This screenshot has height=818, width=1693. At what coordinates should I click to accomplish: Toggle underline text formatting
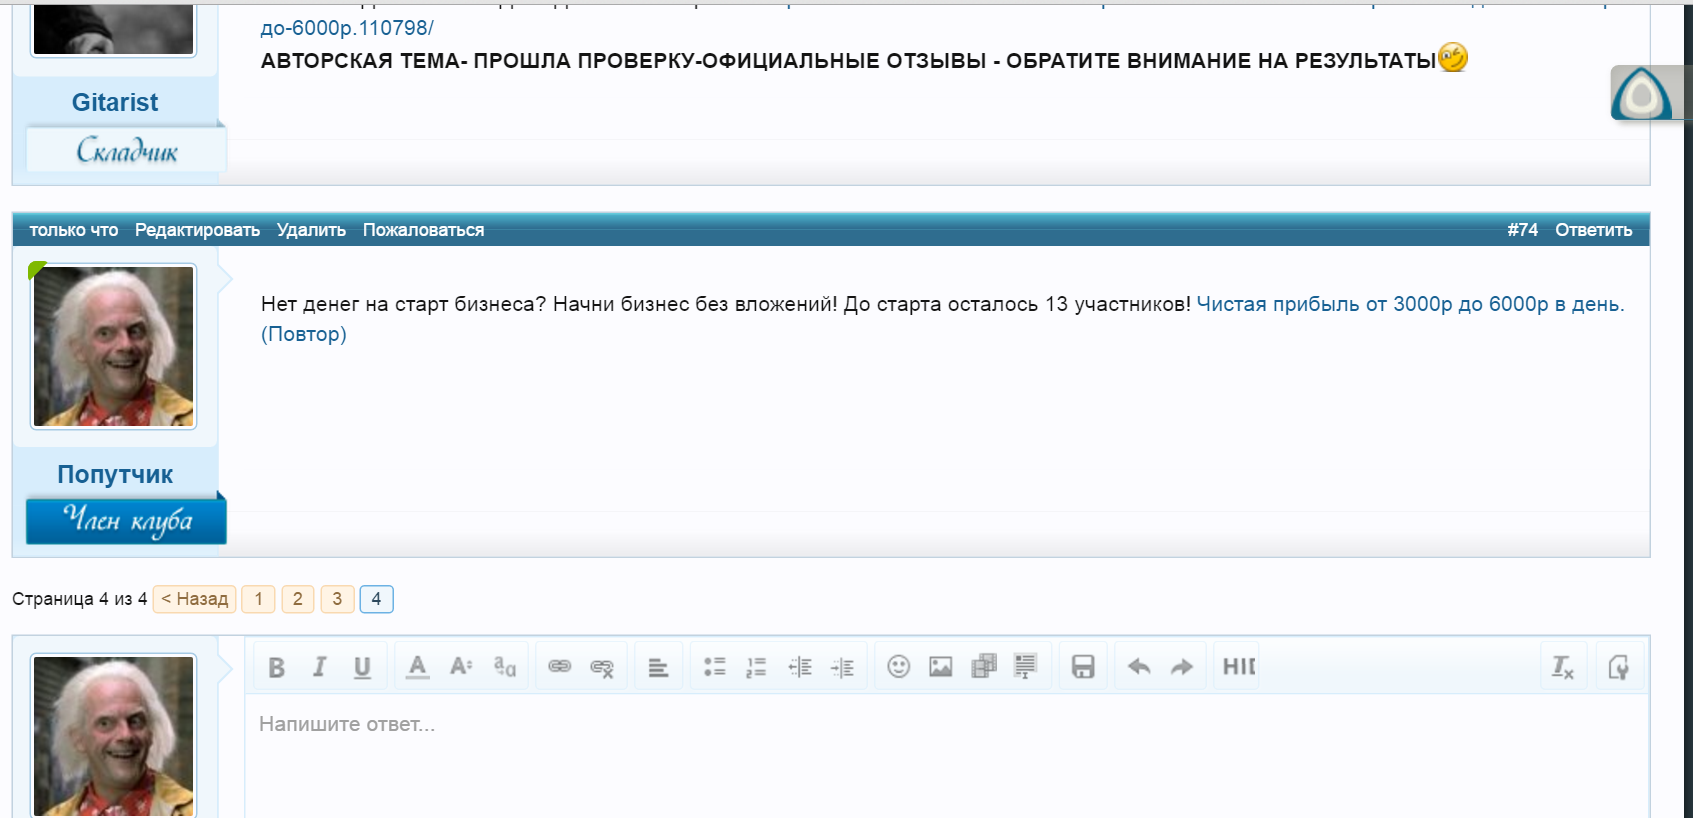tap(362, 667)
